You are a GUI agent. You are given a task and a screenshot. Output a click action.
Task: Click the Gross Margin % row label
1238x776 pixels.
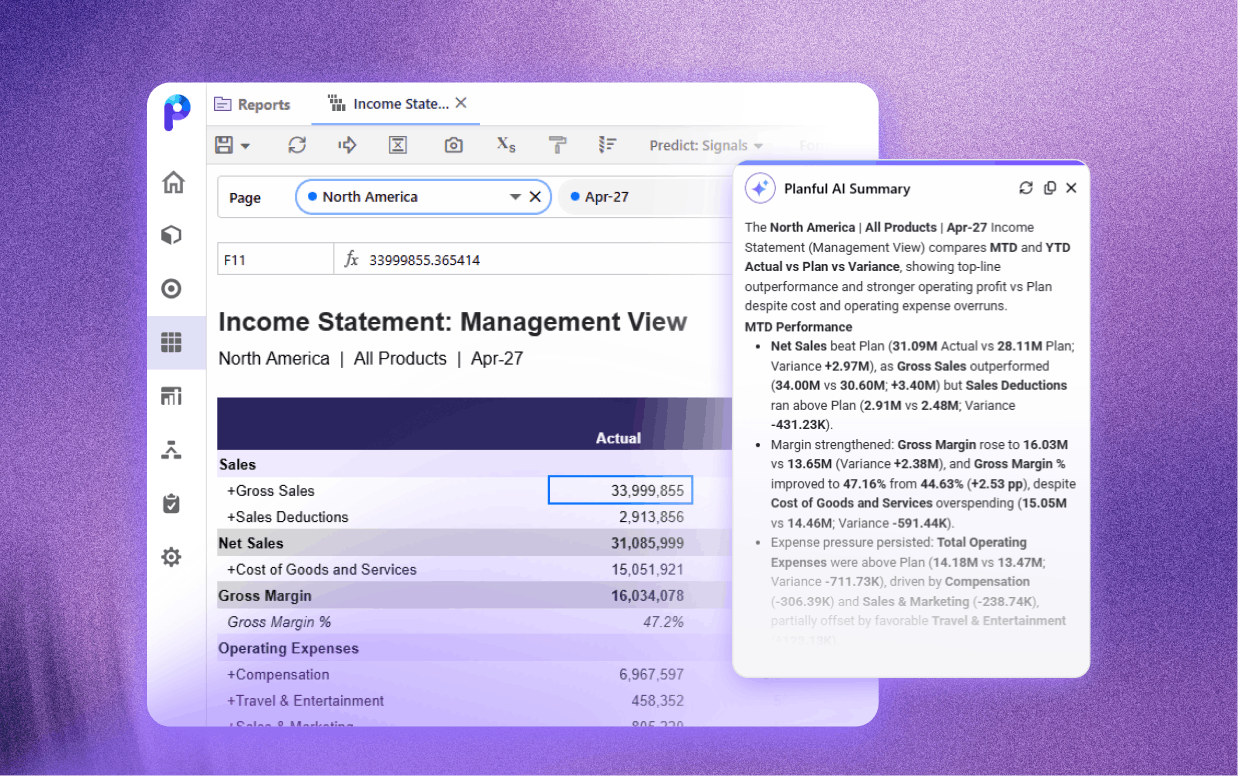pos(279,622)
